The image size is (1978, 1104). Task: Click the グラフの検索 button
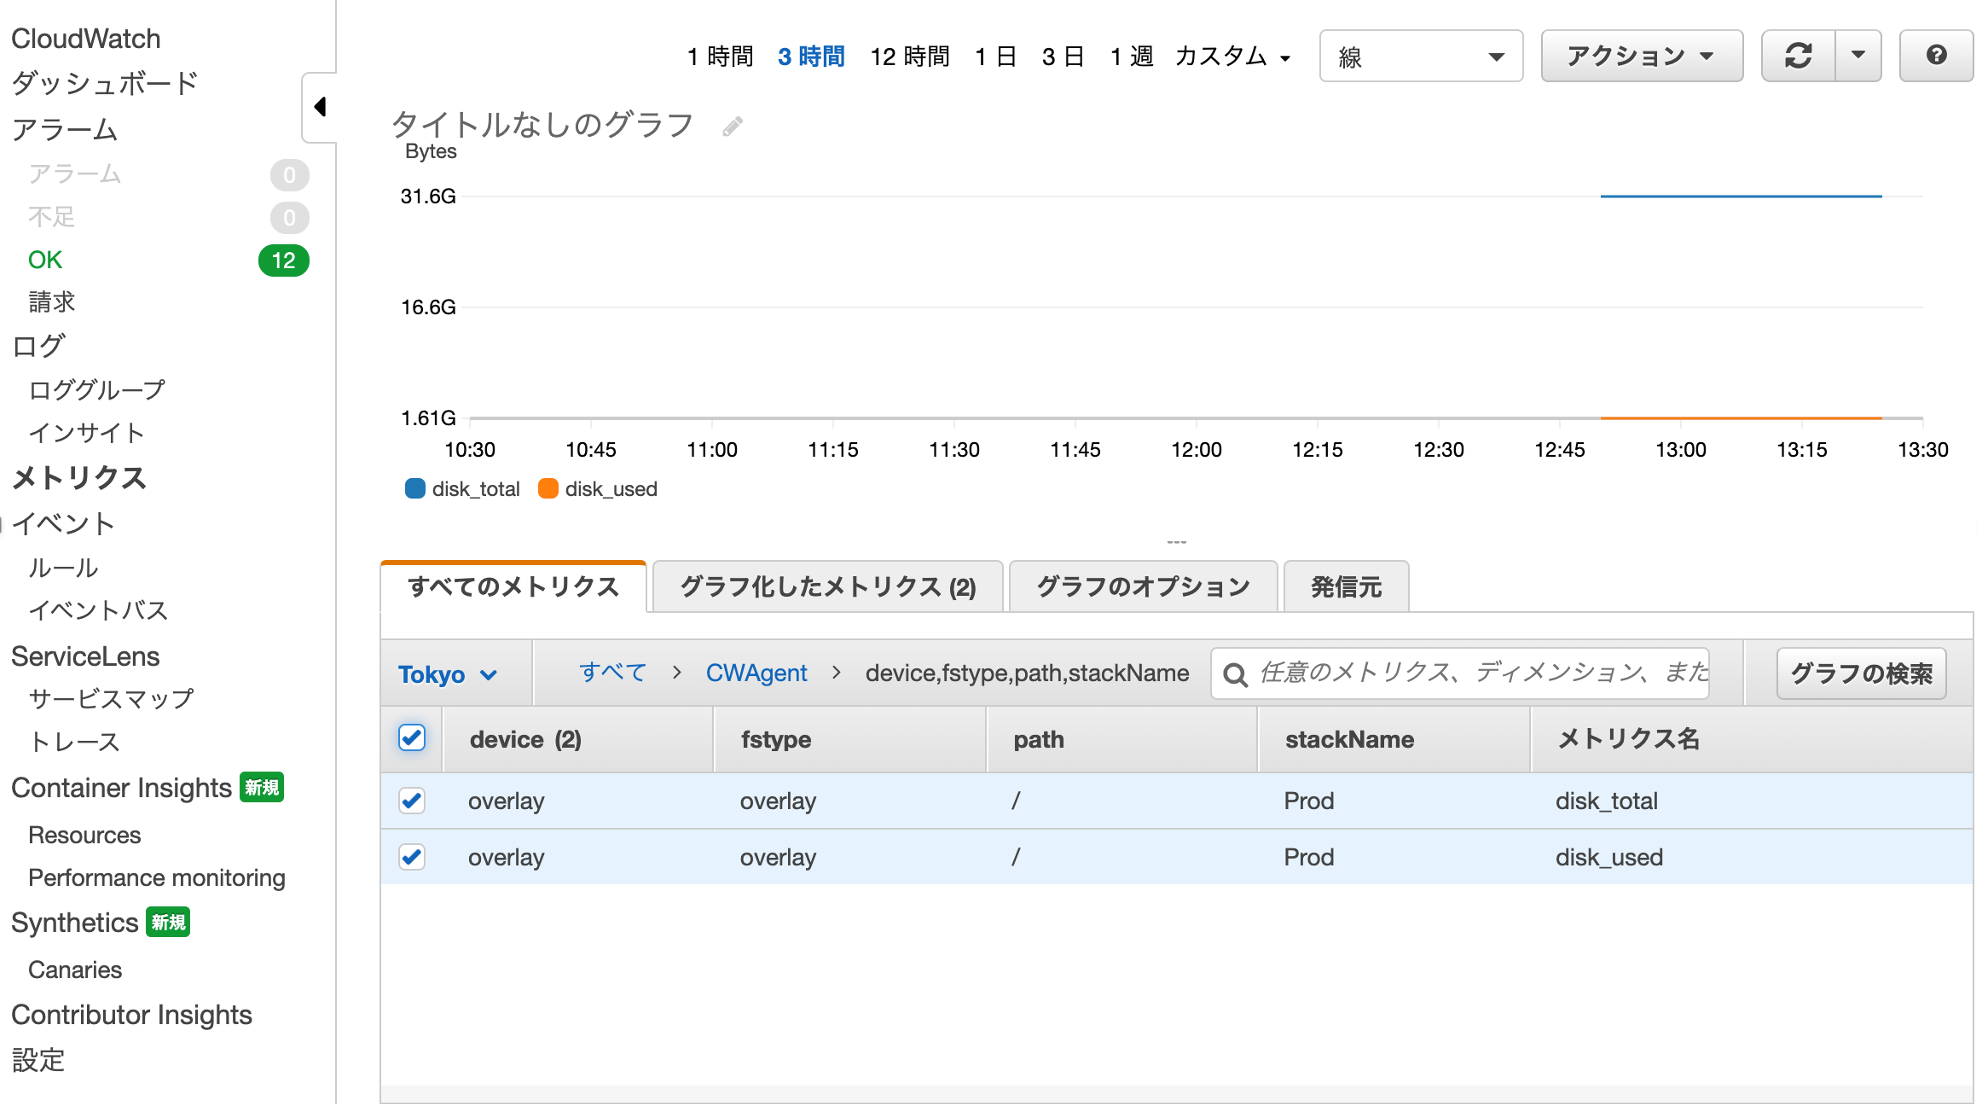(x=1860, y=674)
